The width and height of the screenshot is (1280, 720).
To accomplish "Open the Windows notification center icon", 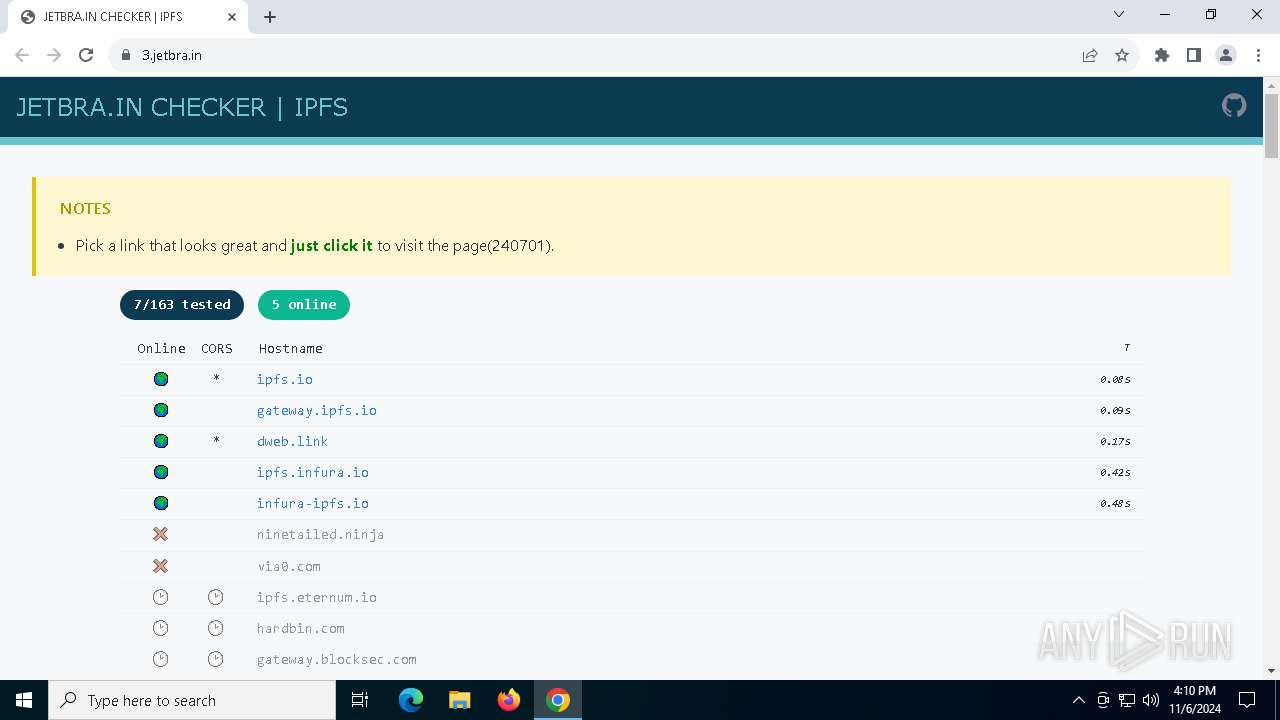I will point(1247,700).
